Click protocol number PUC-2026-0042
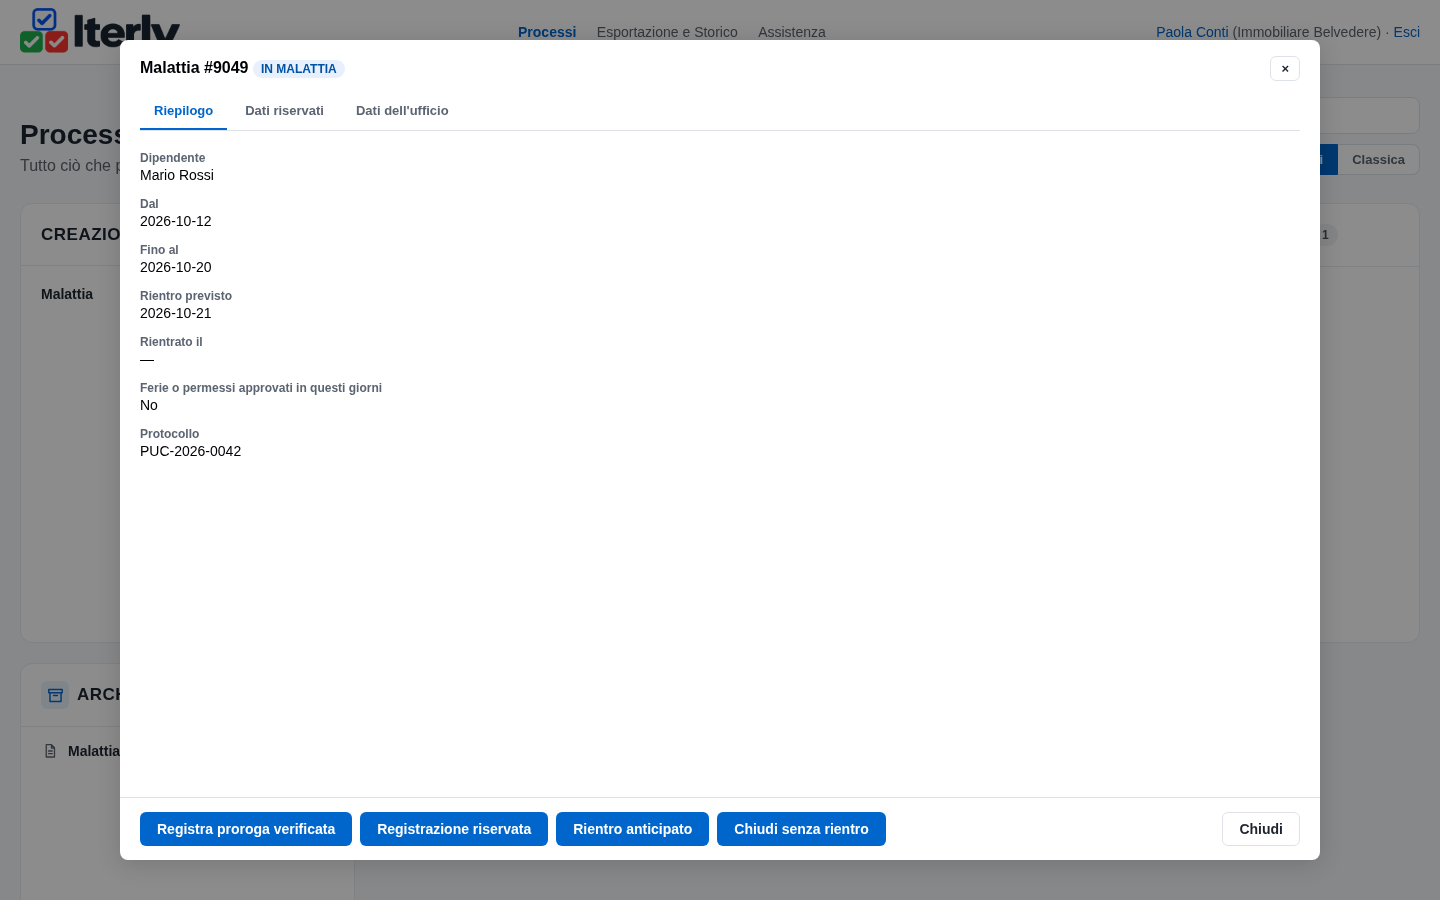The width and height of the screenshot is (1440, 900). (x=191, y=451)
